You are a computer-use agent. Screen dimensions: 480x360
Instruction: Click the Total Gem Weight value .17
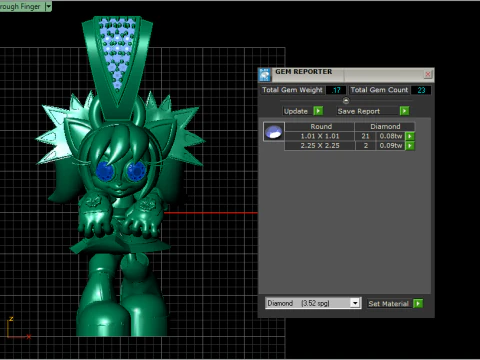[336, 90]
